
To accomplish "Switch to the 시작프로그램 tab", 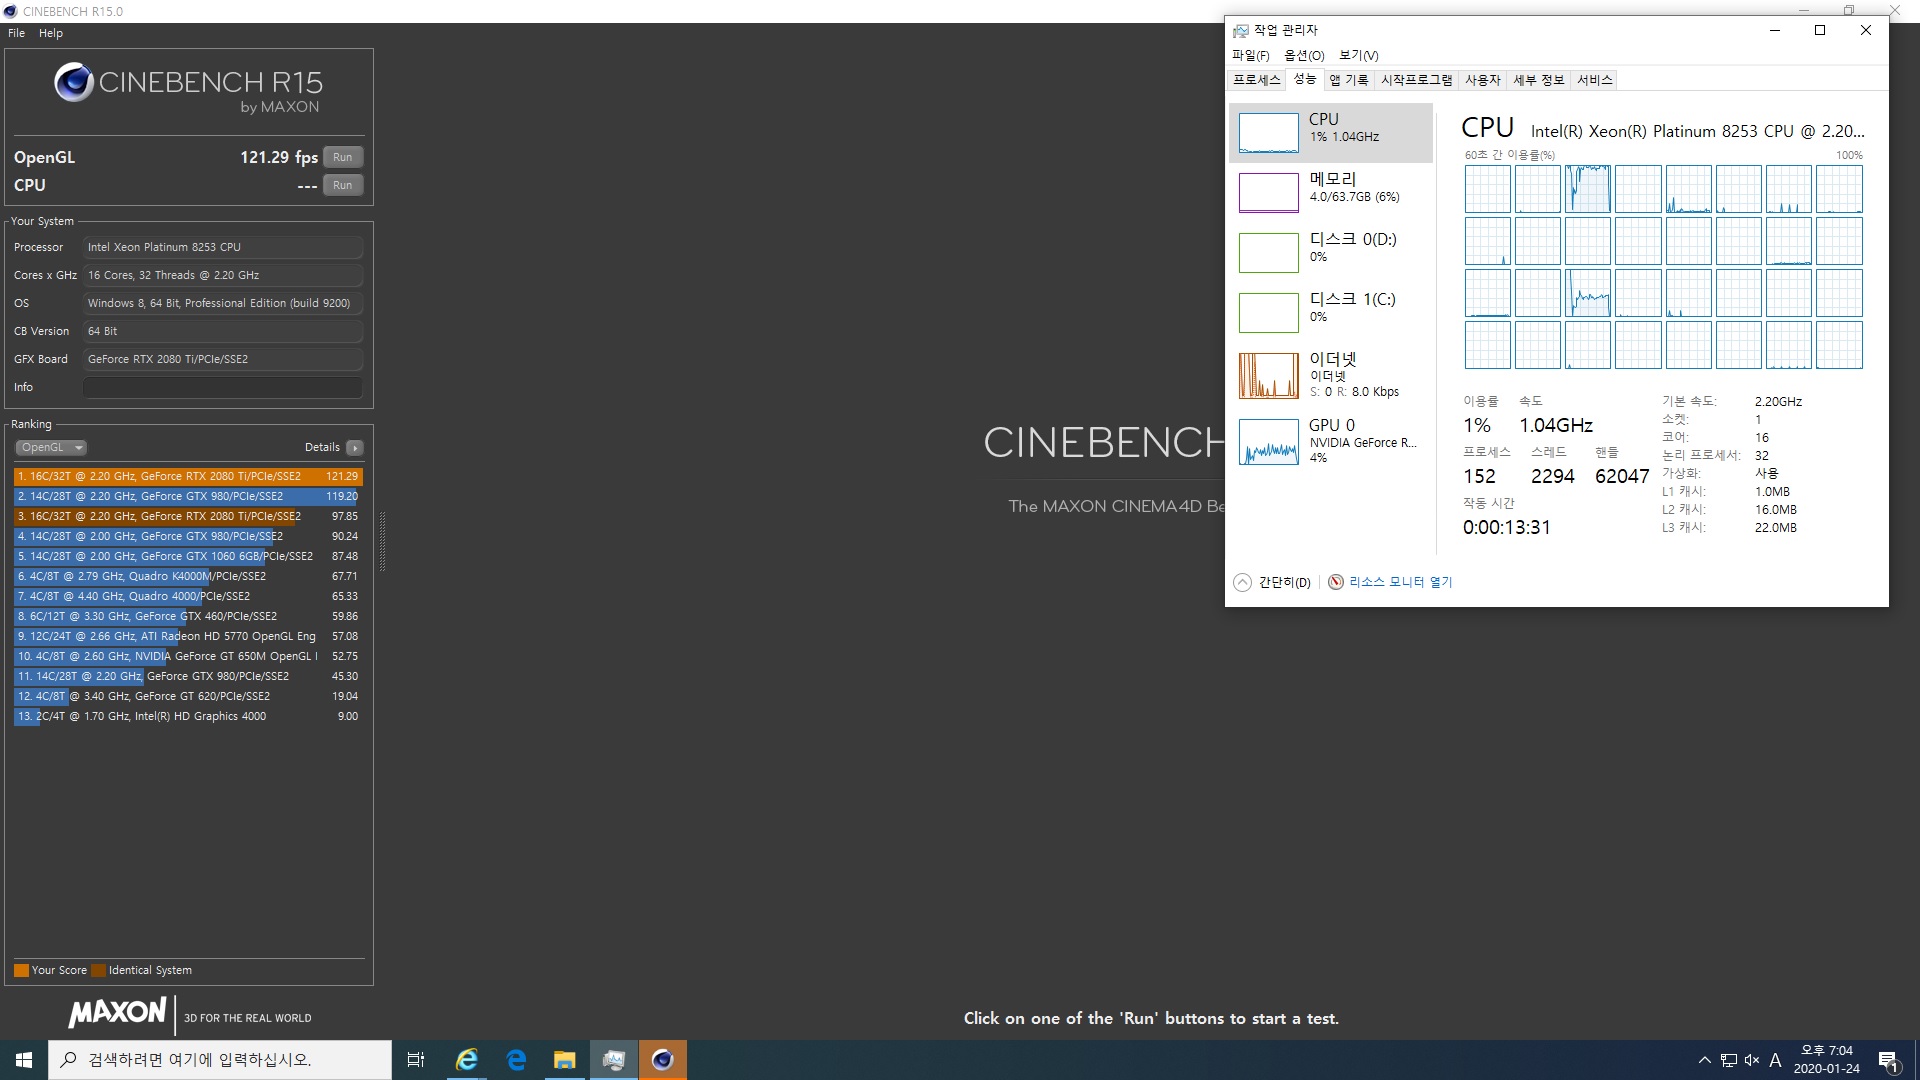I will (1416, 80).
